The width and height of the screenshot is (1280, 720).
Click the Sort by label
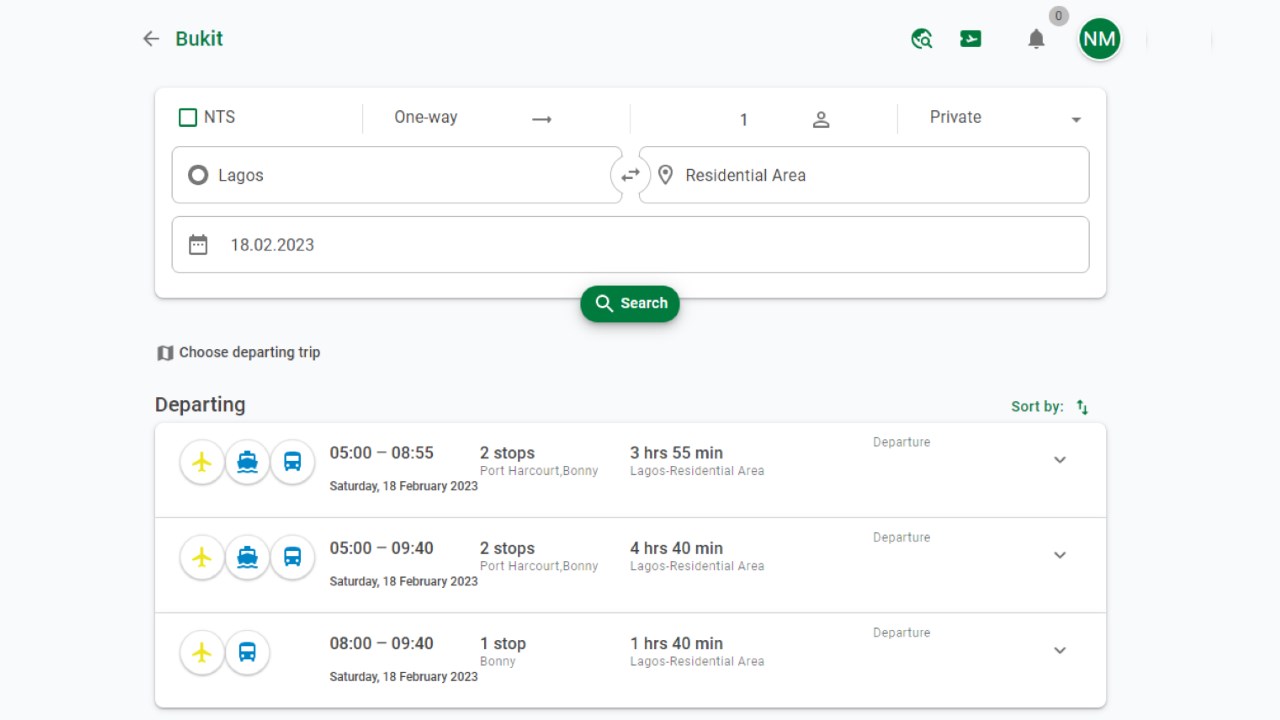point(1037,407)
